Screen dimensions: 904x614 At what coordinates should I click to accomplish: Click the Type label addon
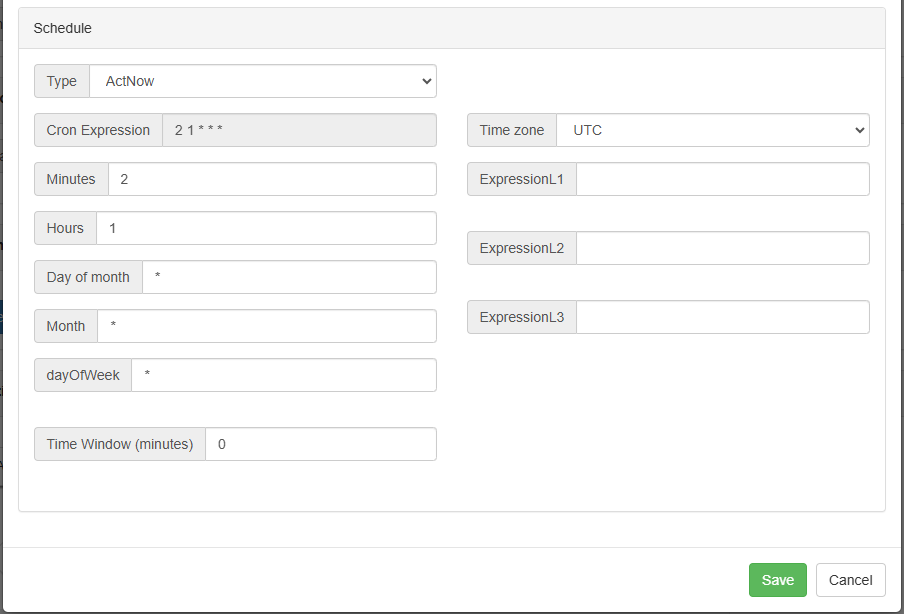click(x=62, y=81)
